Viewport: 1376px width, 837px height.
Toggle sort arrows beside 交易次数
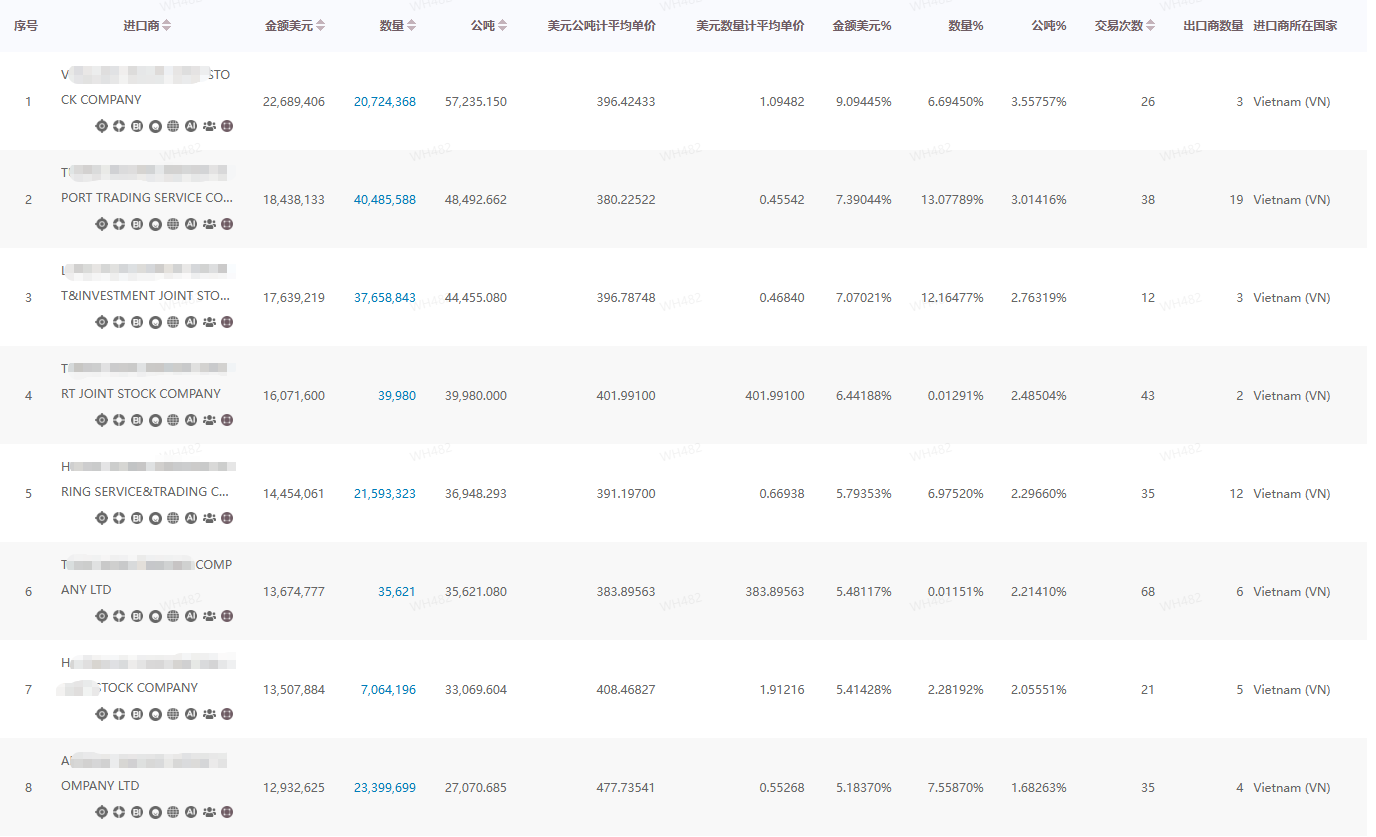[1150, 26]
